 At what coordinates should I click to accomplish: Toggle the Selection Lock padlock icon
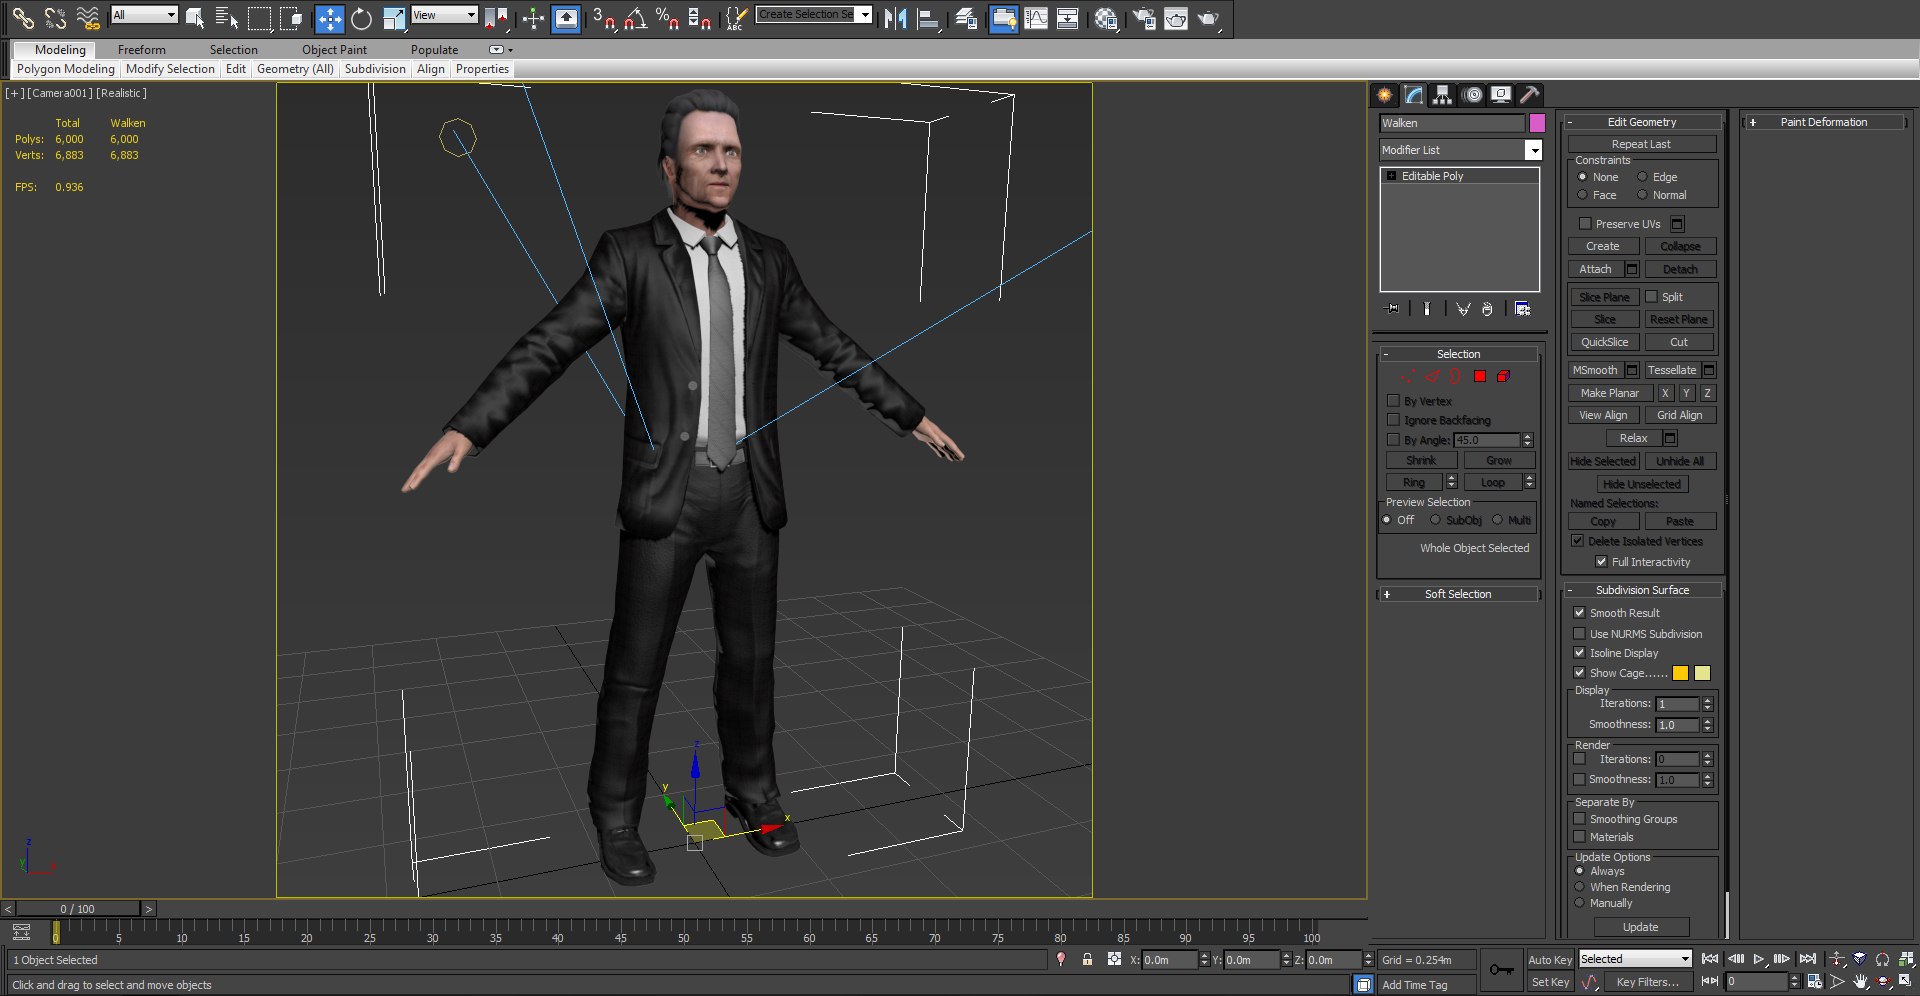(1087, 959)
